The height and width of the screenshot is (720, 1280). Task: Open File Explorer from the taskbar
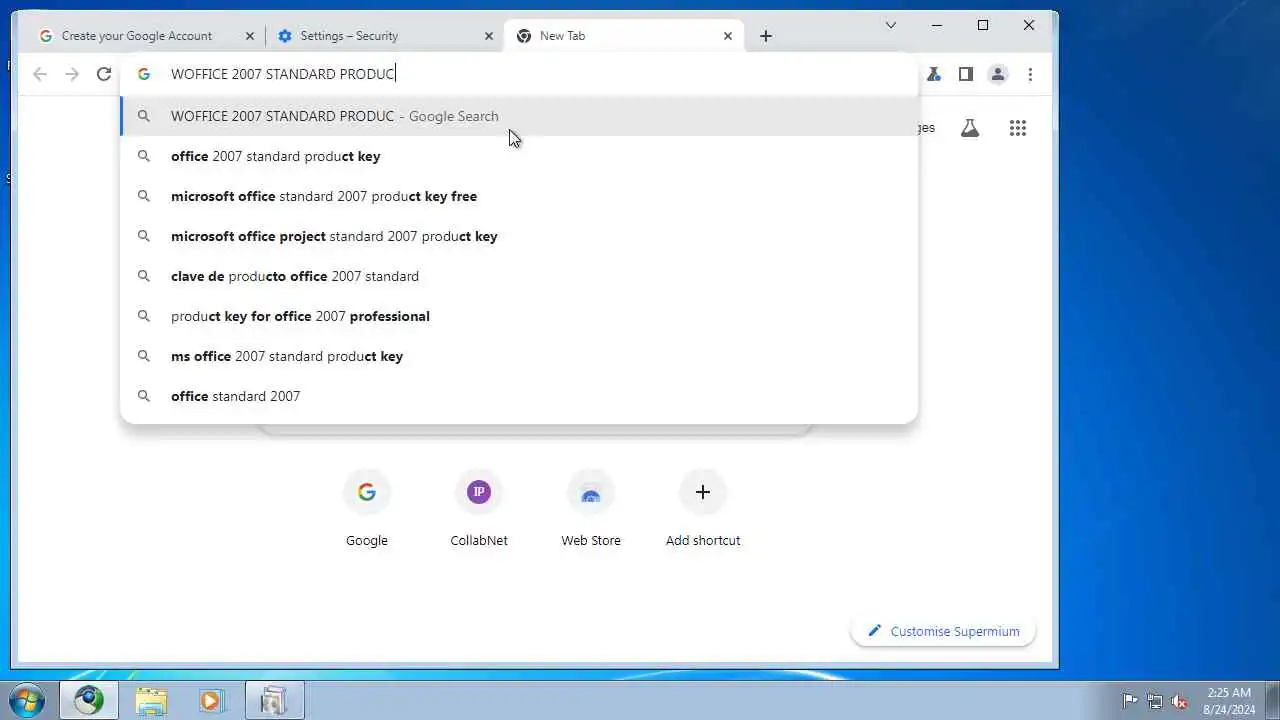pyautogui.click(x=151, y=700)
